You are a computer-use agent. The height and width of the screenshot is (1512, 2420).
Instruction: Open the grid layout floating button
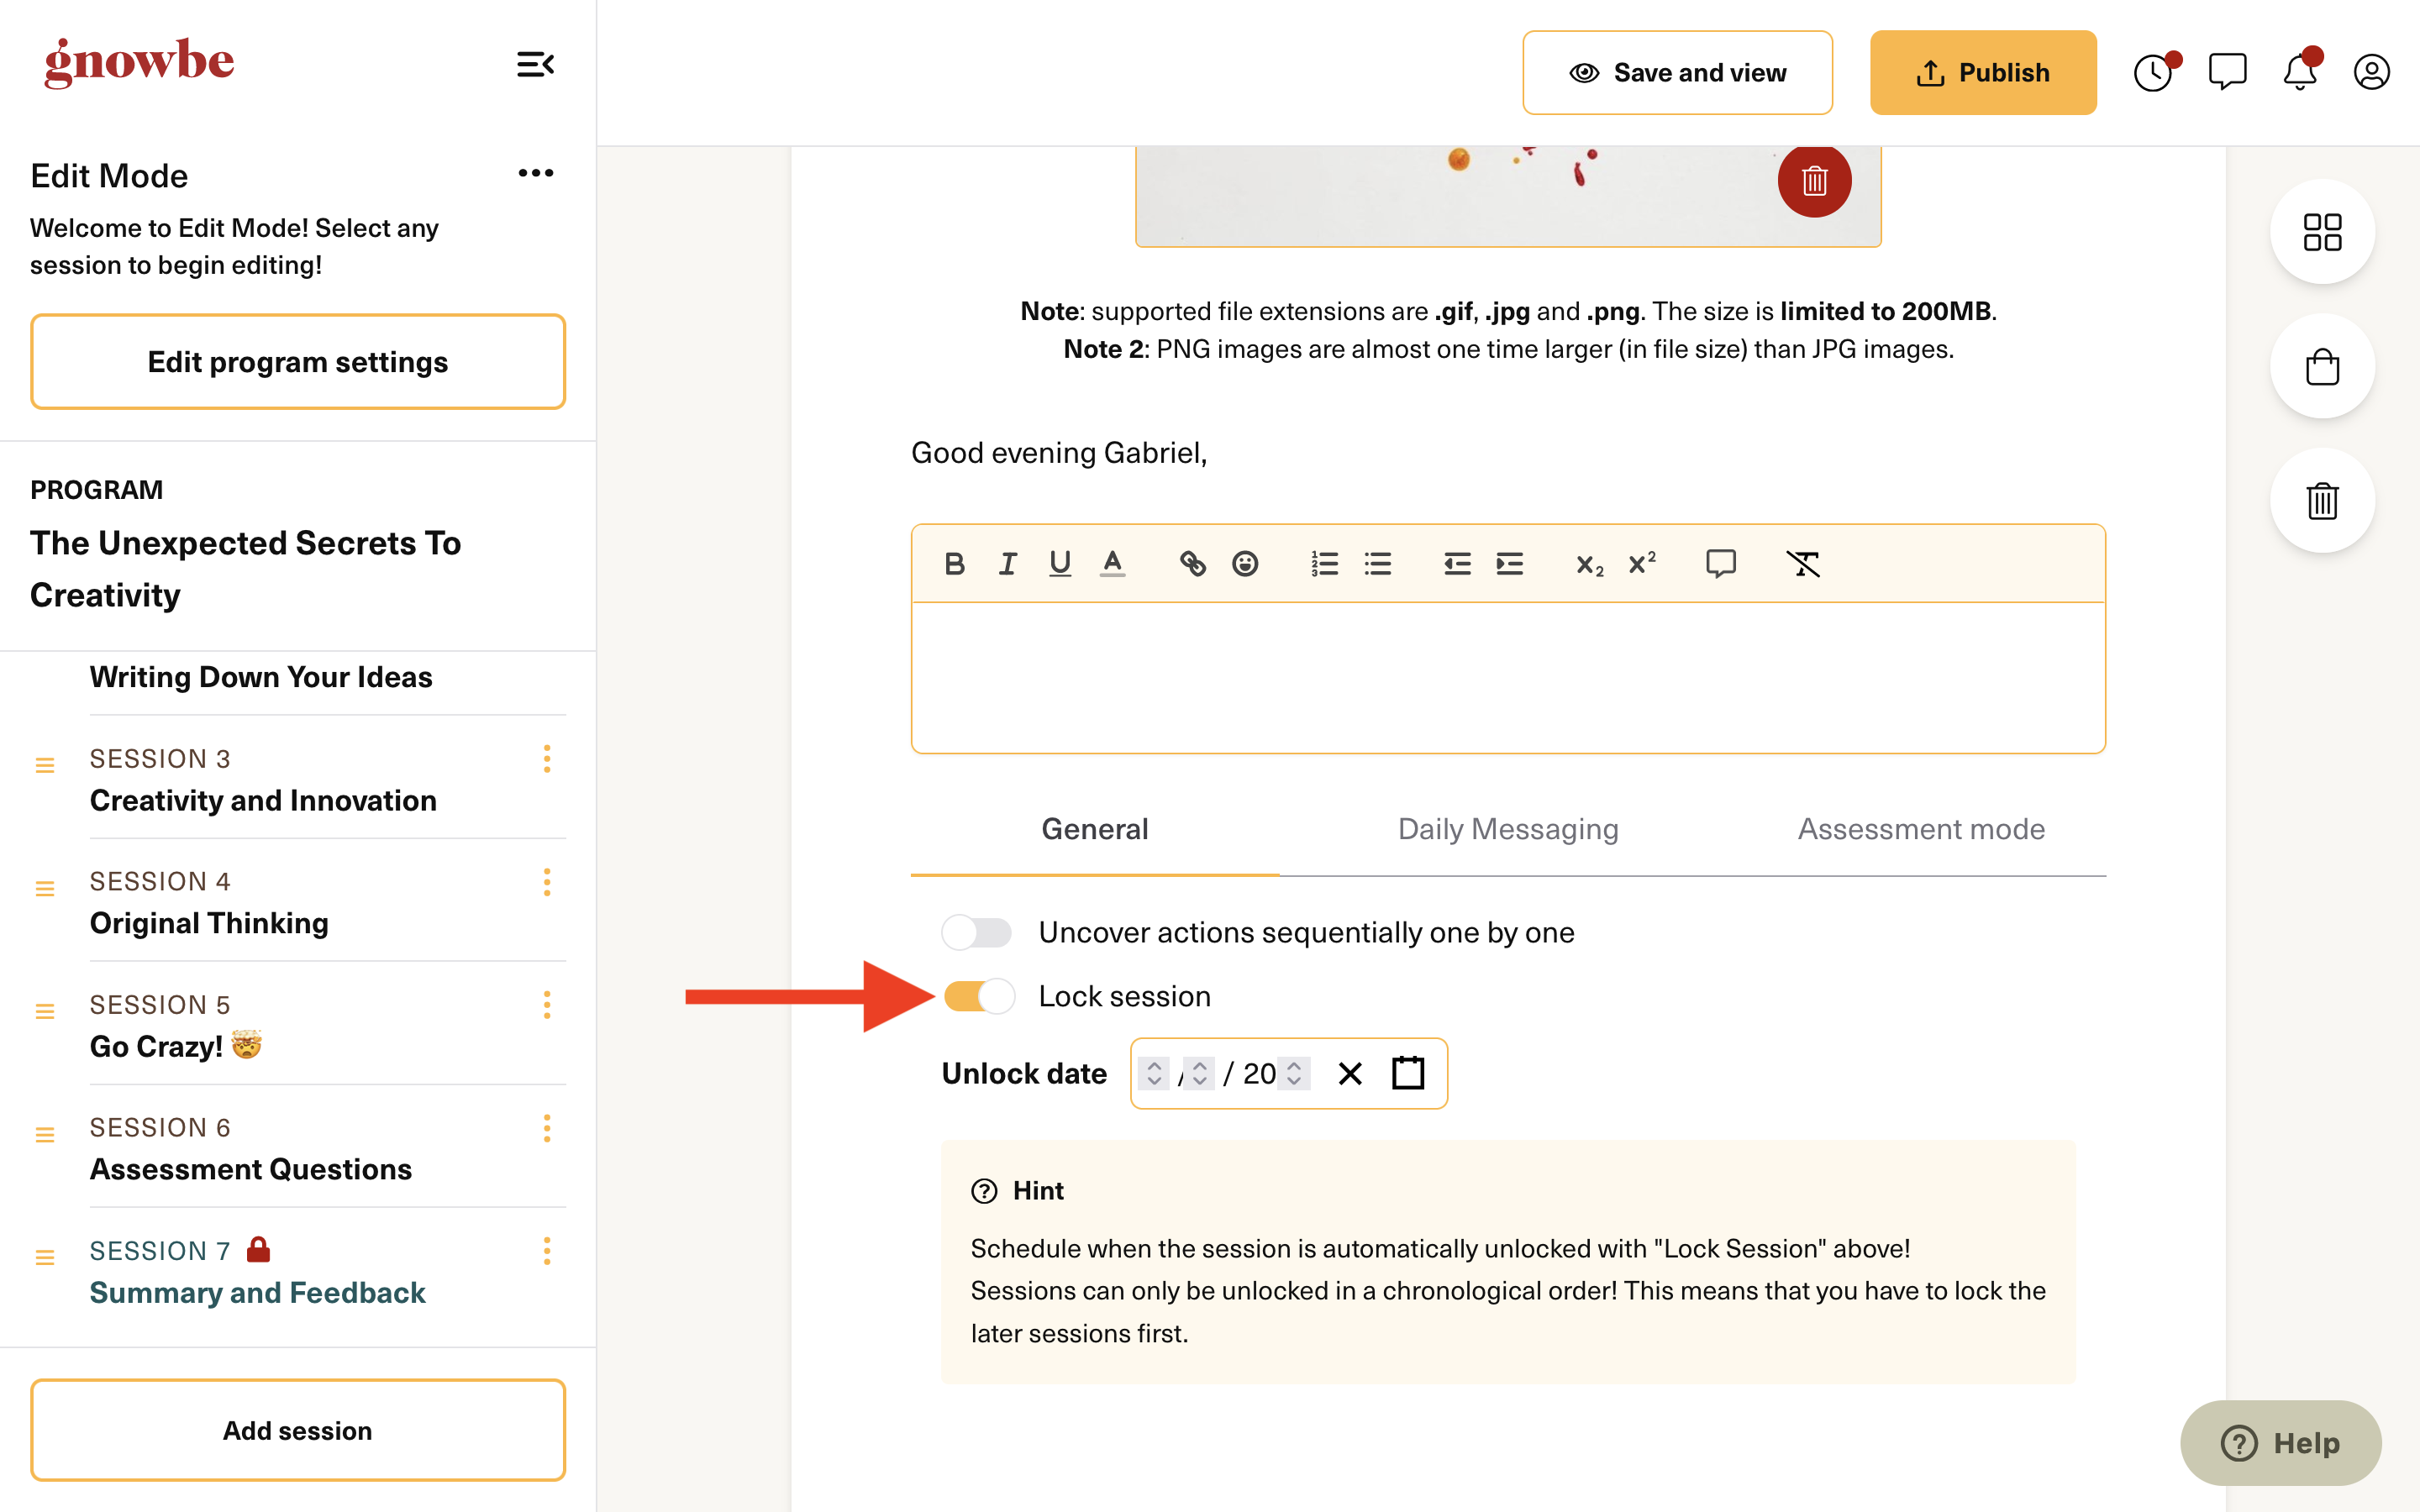(2322, 232)
